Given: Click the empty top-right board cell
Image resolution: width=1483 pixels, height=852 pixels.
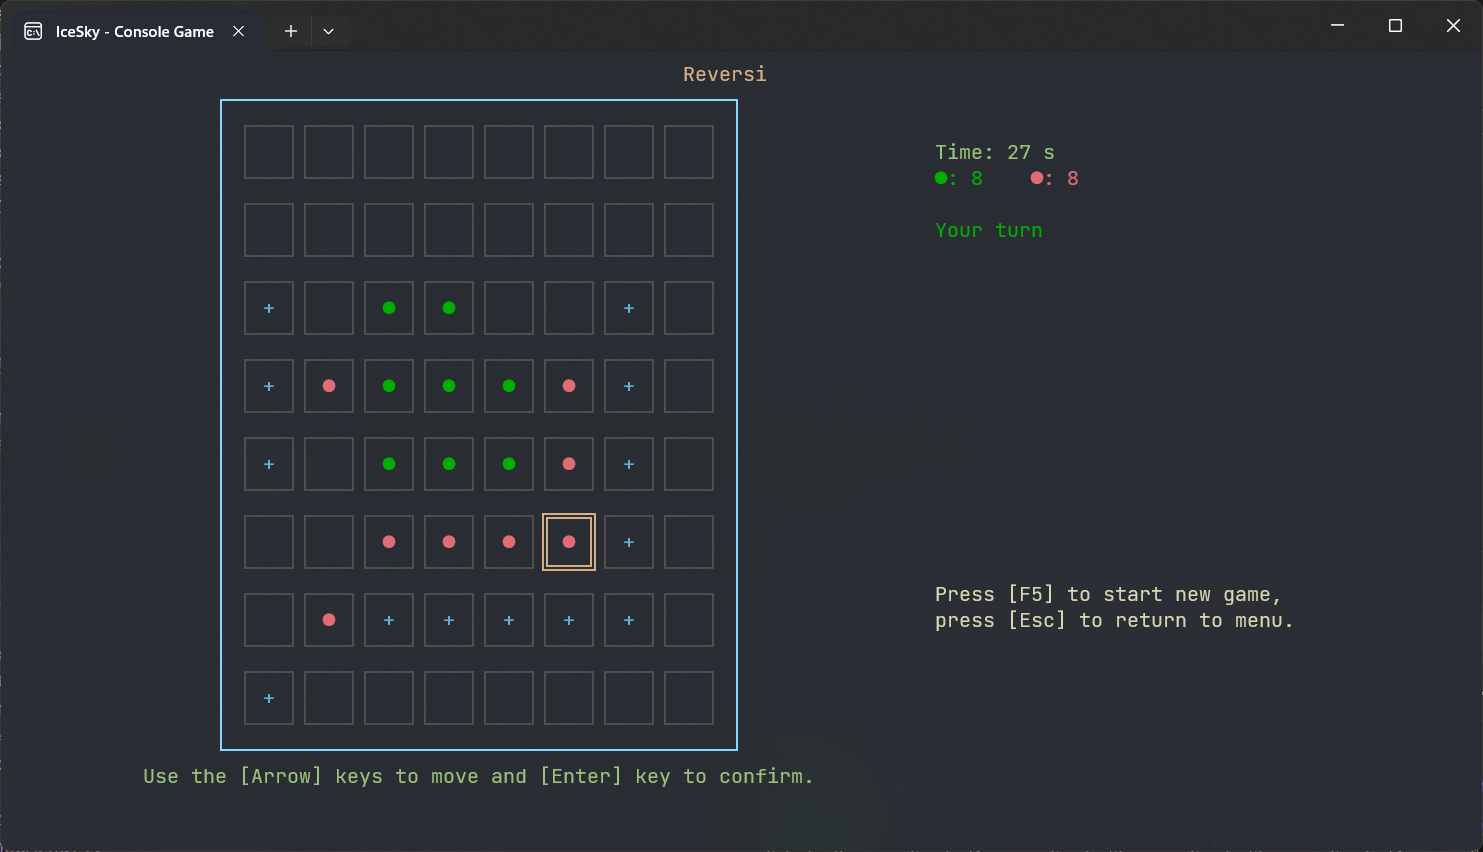Looking at the screenshot, I should [x=689, y=152].
